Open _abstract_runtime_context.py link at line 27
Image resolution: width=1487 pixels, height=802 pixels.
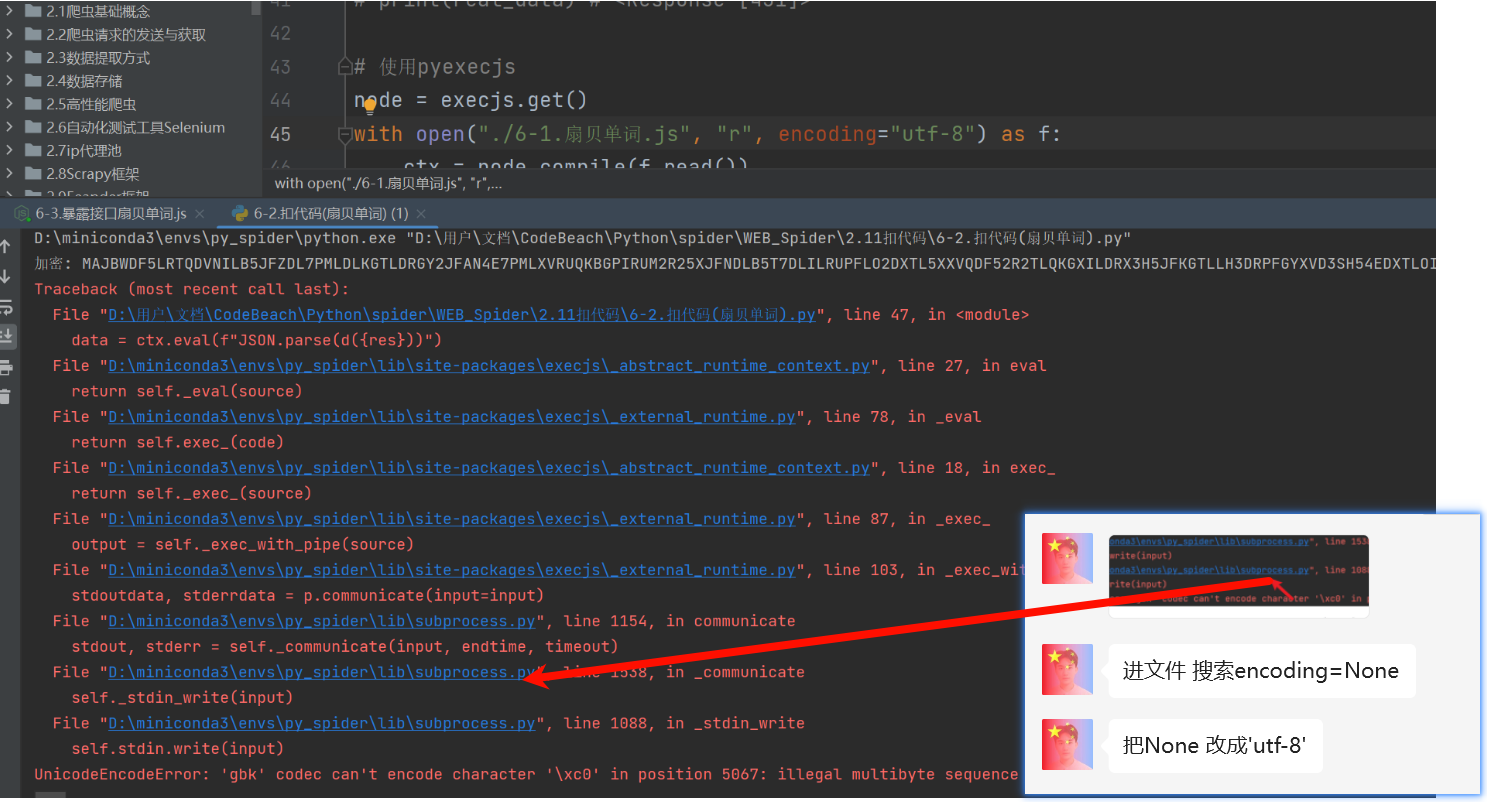pos(488,366)
